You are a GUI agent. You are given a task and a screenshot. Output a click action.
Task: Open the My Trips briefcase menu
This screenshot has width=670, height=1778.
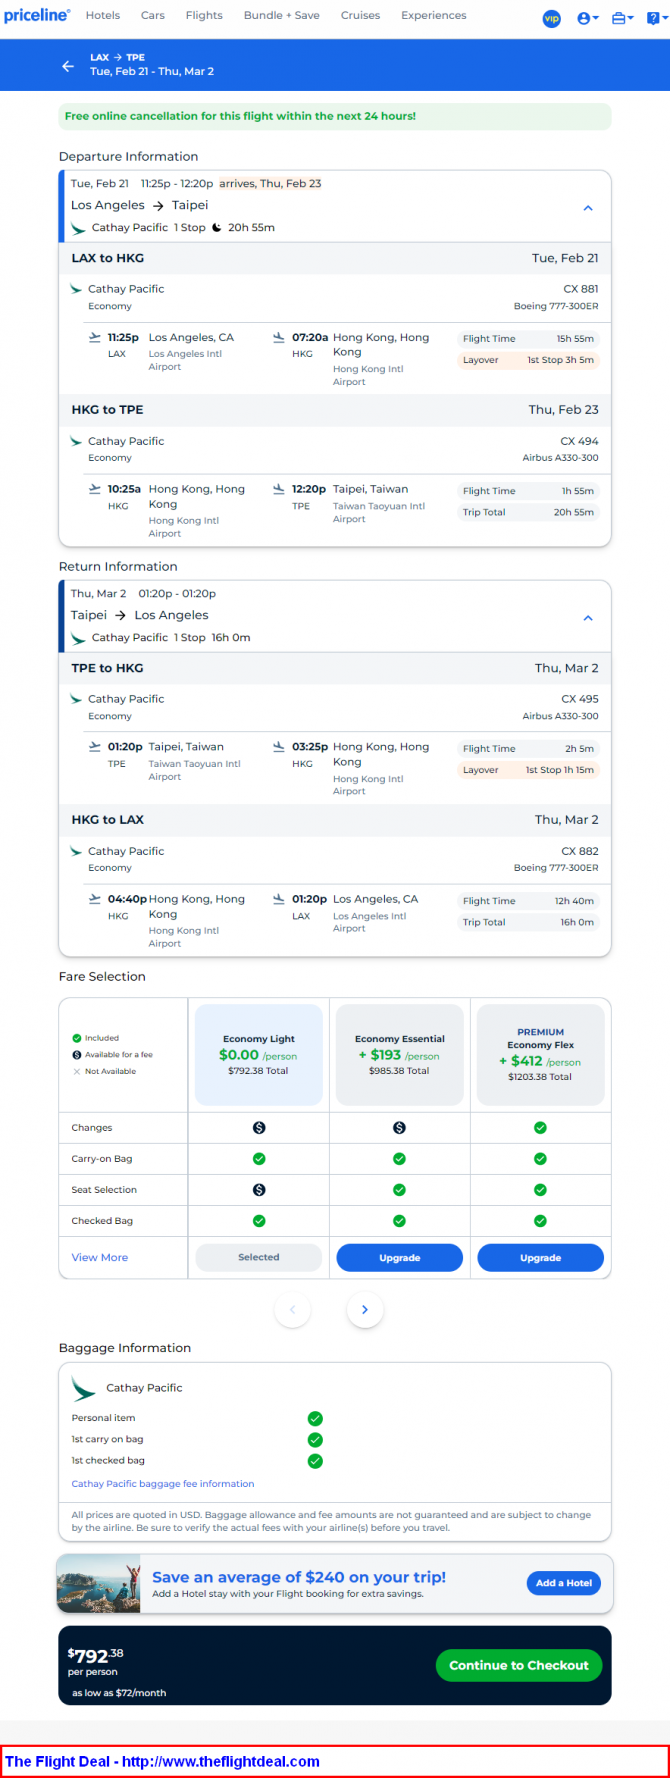[622, 18]
